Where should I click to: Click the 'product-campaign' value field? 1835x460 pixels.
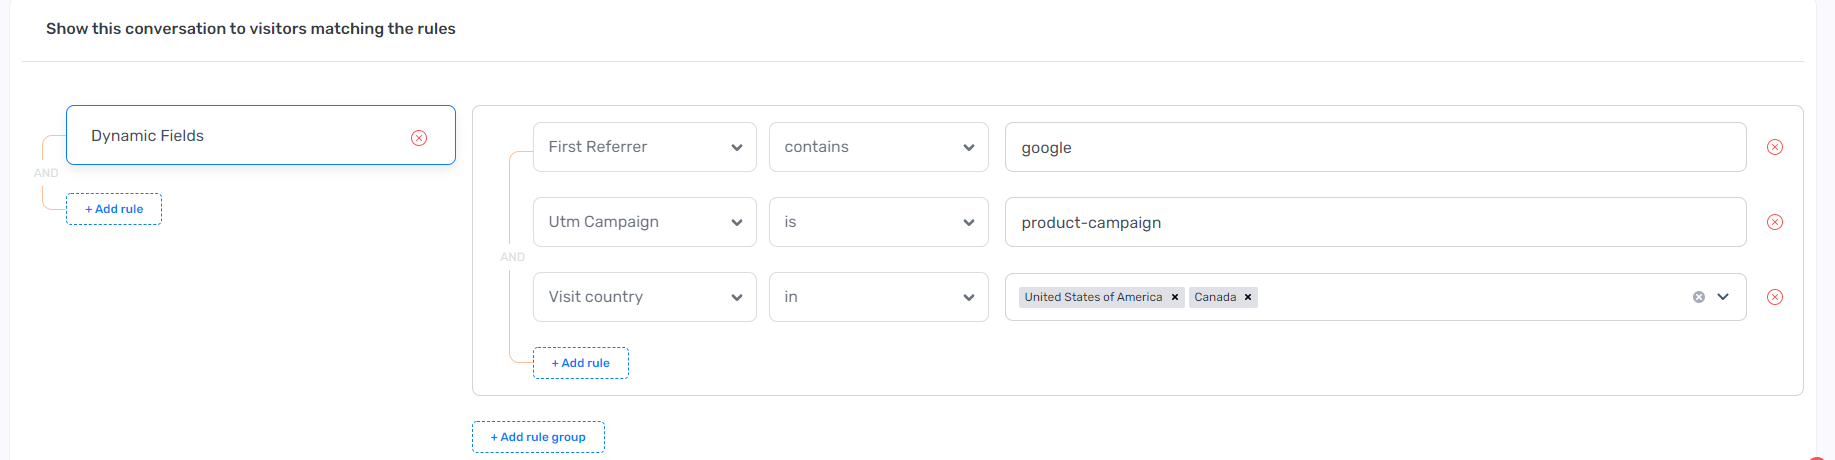[x=1375, y=222]
